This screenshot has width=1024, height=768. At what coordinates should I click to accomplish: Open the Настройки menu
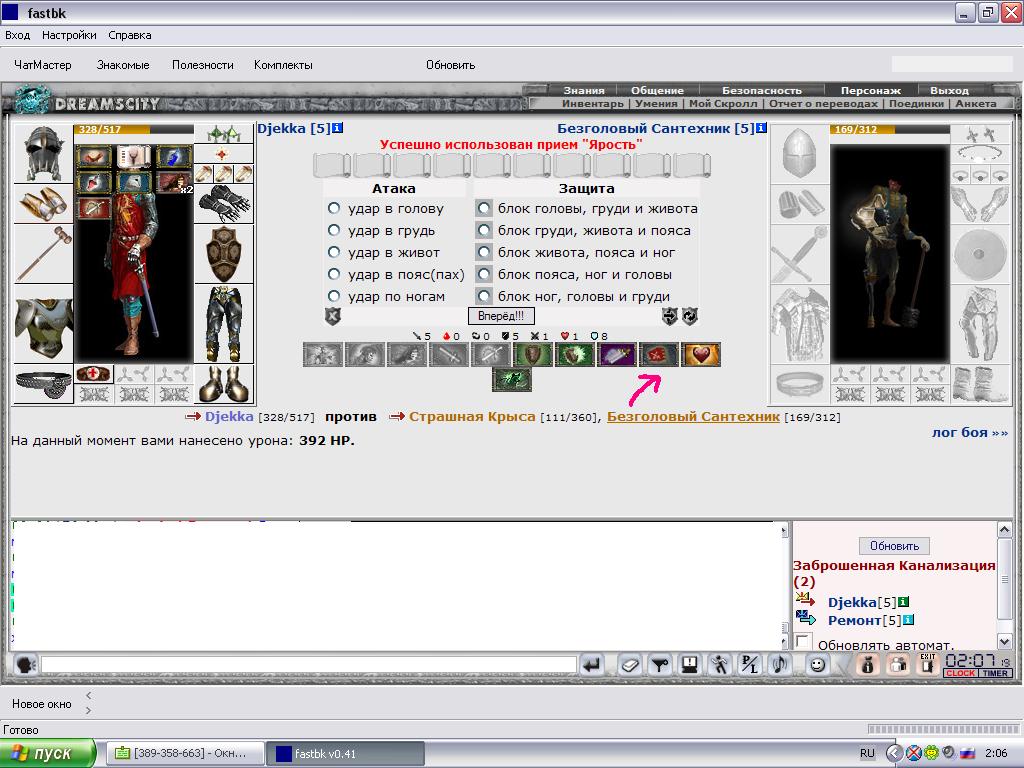[69, 35]
